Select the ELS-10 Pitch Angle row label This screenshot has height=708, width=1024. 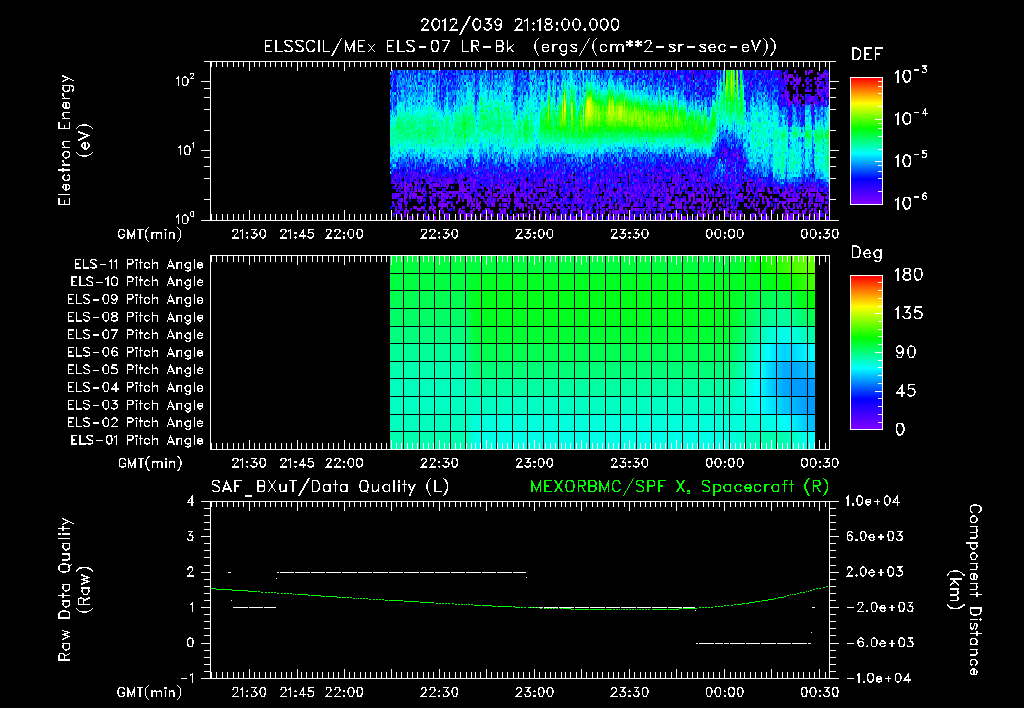pyautogui.click(x=137, y=282)
